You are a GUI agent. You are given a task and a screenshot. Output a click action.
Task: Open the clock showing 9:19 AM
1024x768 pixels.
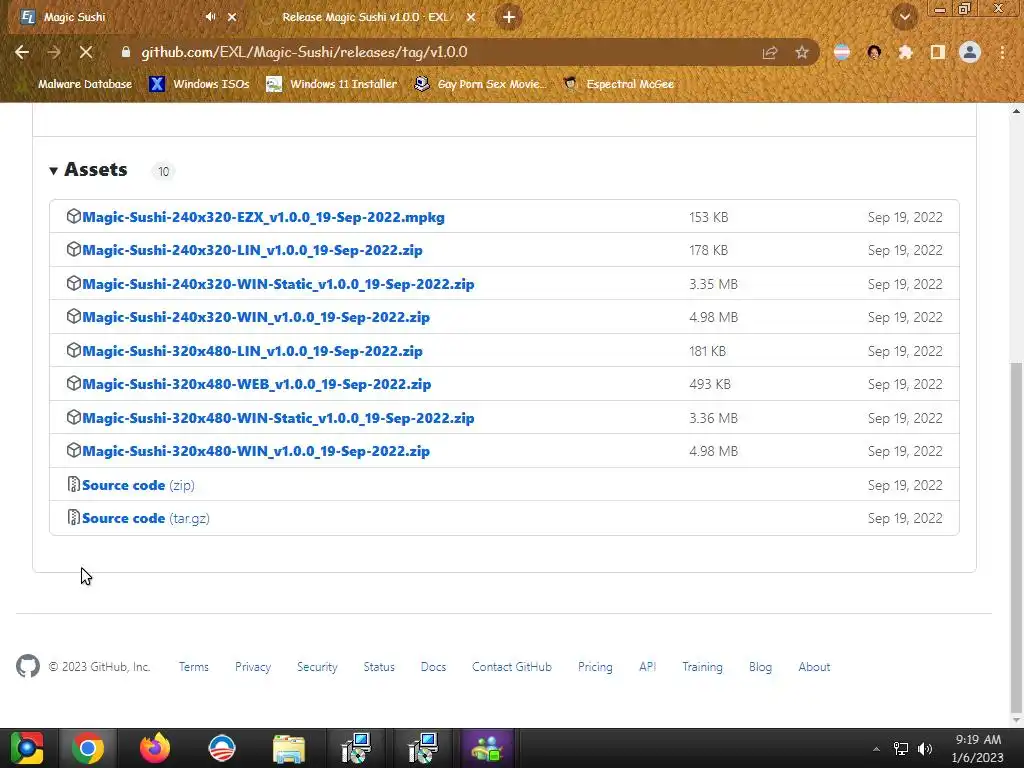tap(978, 748)
